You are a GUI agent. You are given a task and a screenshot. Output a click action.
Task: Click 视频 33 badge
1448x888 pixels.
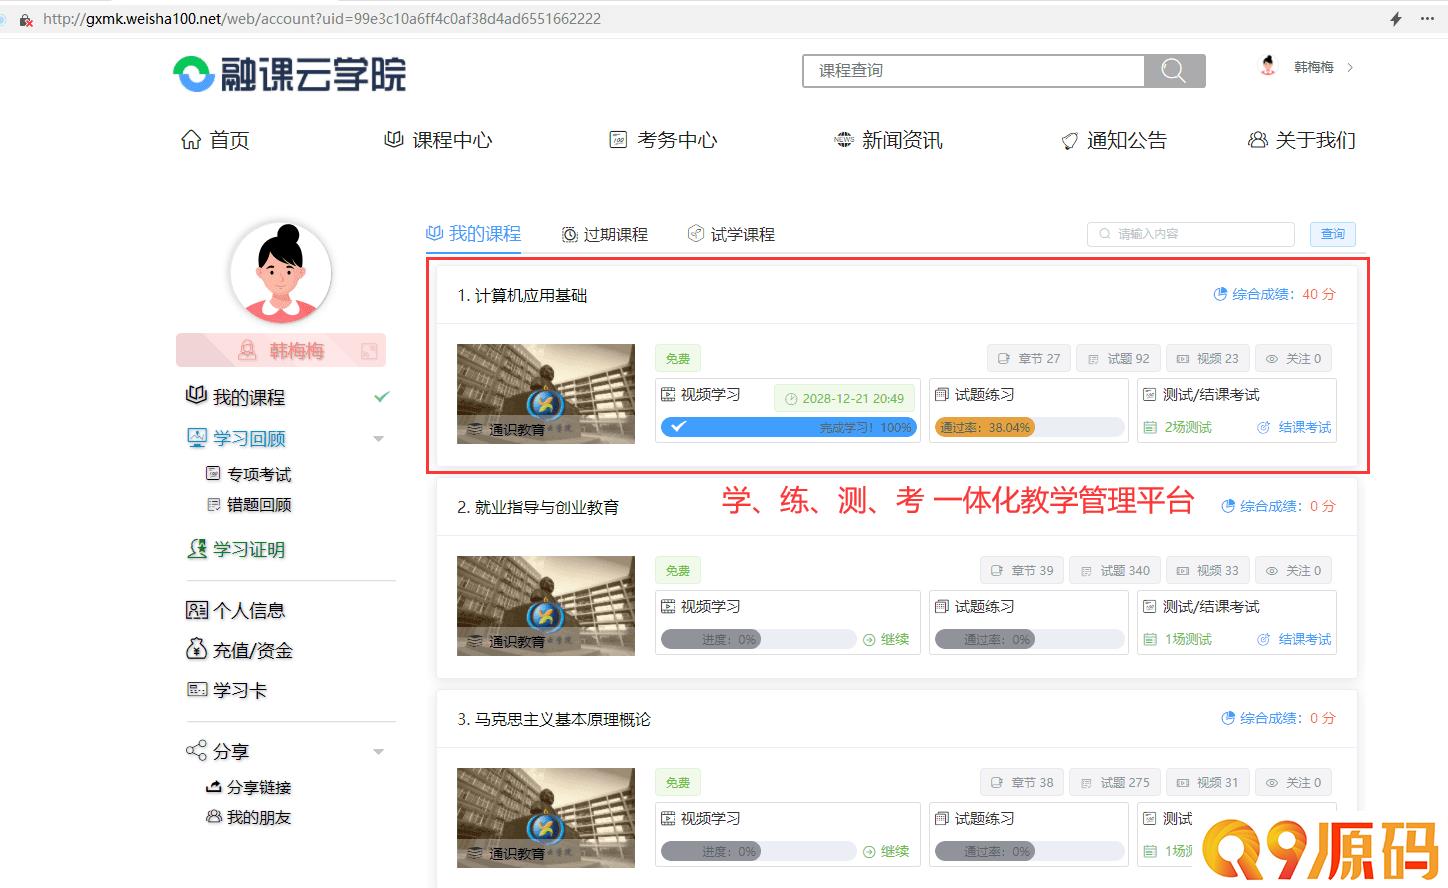[1207, 570]
